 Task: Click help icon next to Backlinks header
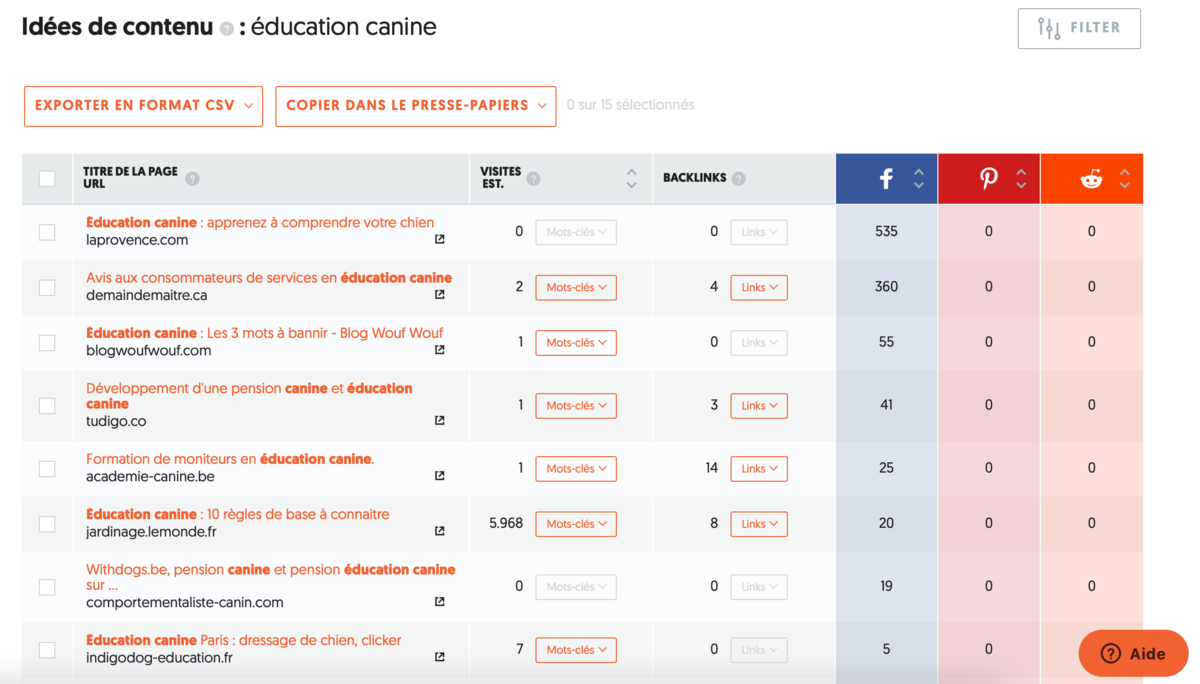(738, 179)
